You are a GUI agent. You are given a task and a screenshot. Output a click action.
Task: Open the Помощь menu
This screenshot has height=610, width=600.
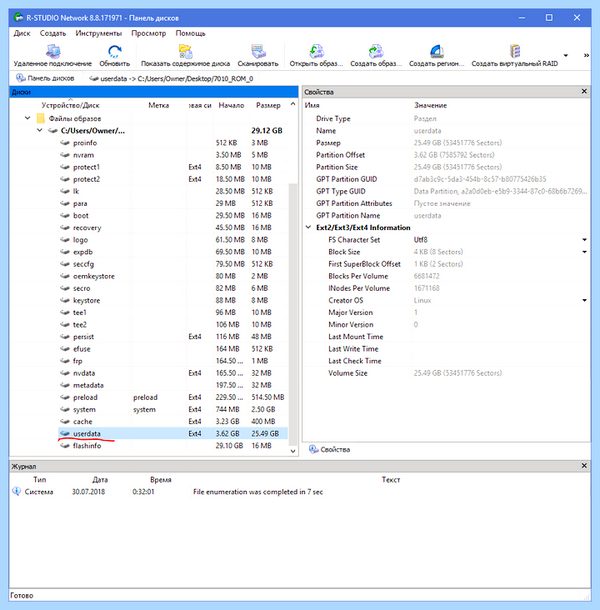(190, 33)
